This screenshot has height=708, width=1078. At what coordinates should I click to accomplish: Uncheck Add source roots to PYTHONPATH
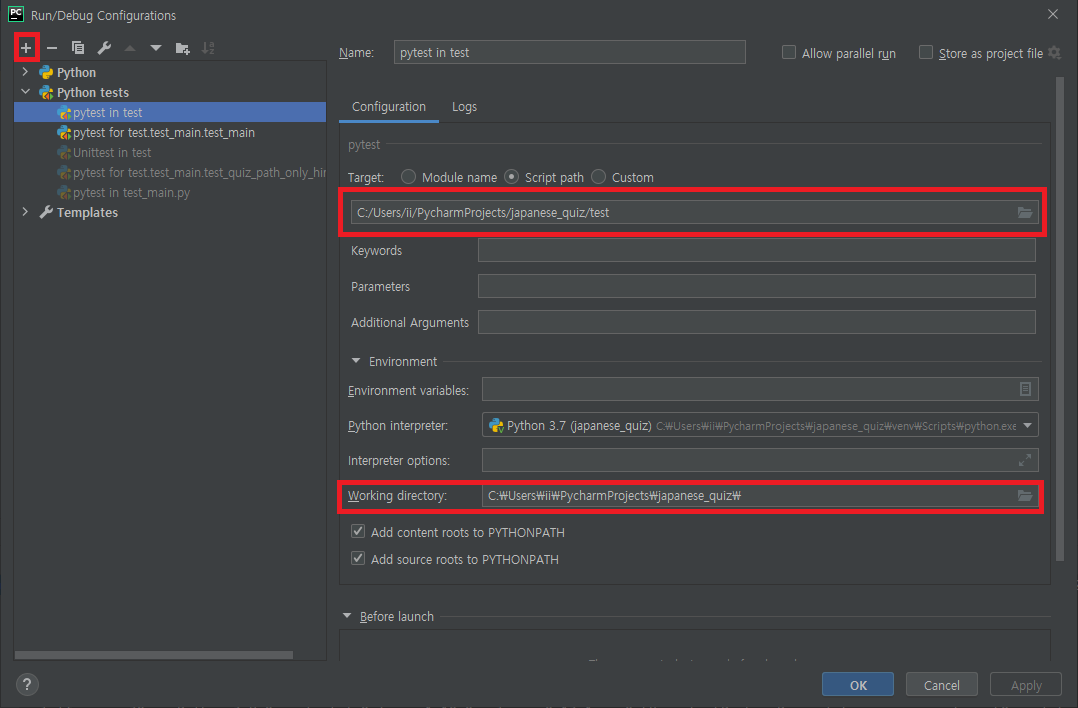click(x=358, y=558)
